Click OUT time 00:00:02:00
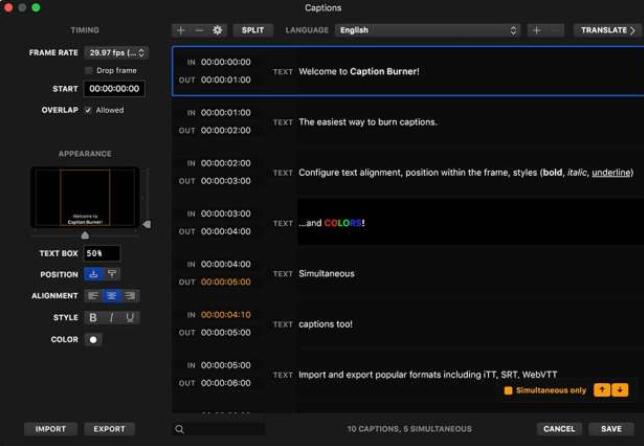 click(x=226, y=130)
